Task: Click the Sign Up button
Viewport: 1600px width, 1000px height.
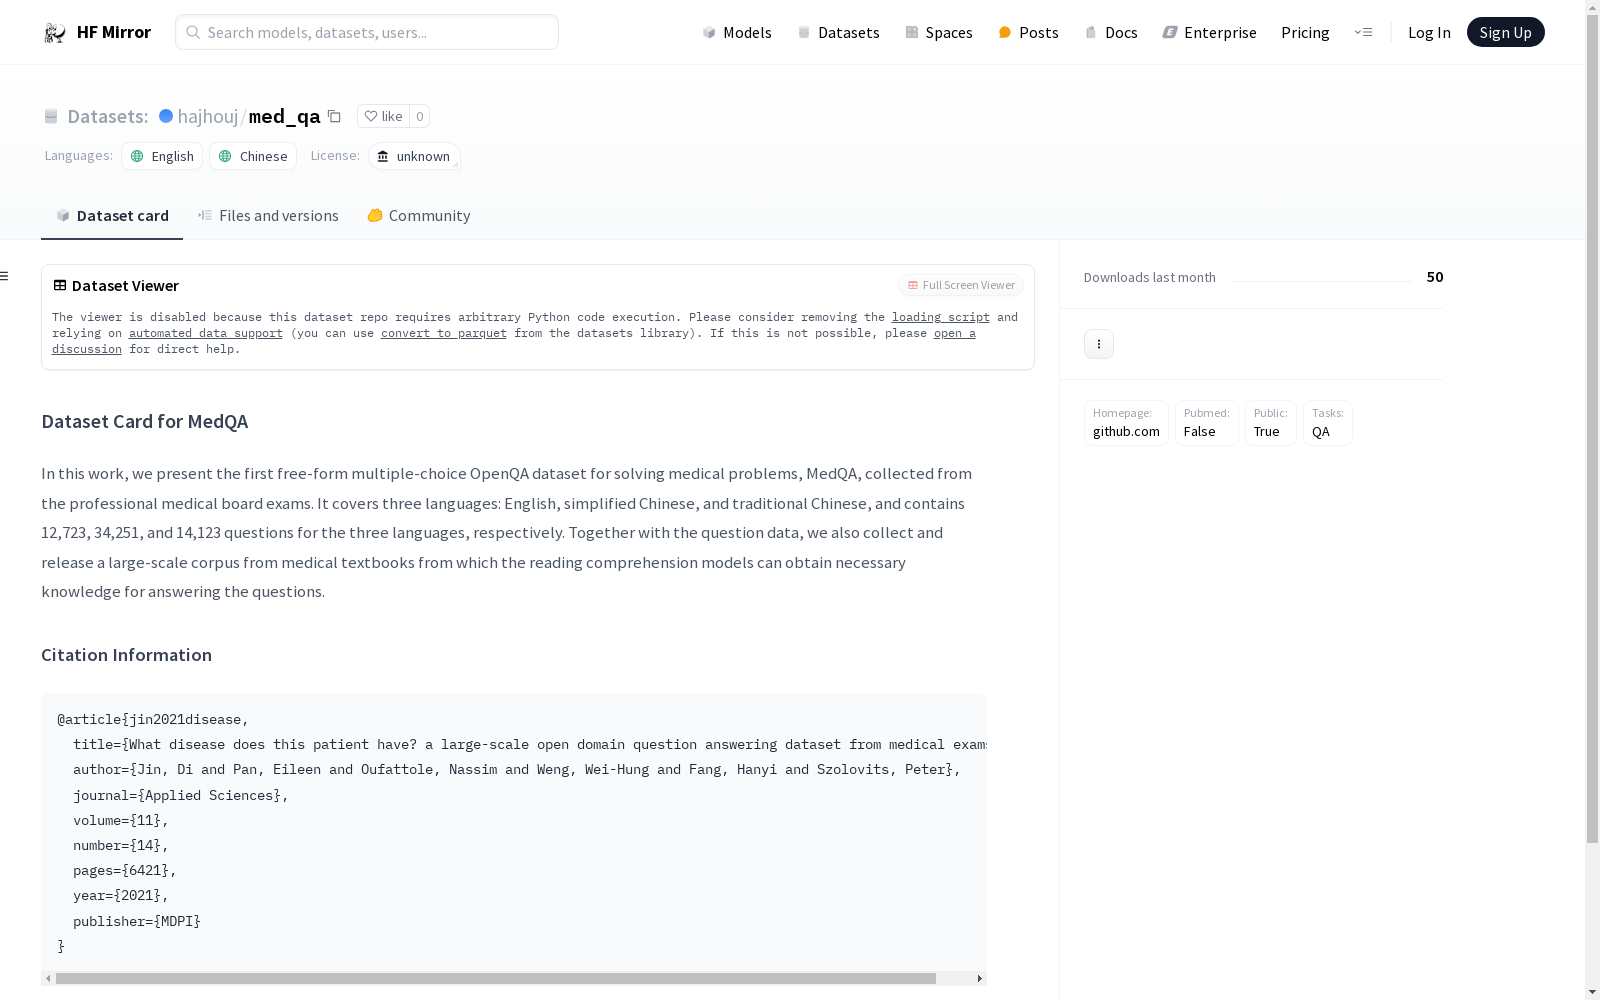Action: [x=1505, y=32]
